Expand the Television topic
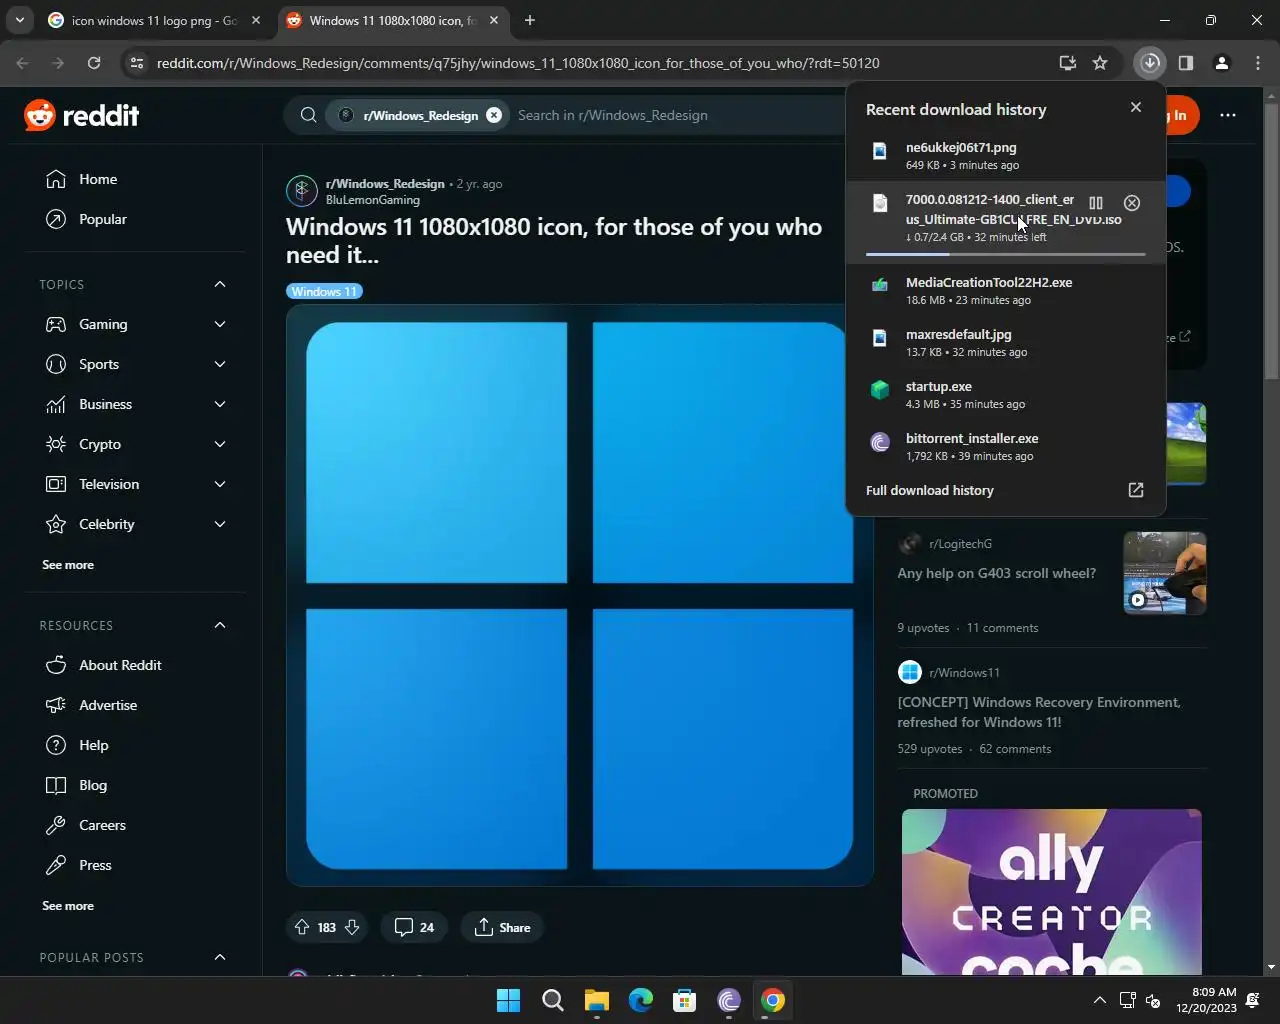 click(220, 484)
